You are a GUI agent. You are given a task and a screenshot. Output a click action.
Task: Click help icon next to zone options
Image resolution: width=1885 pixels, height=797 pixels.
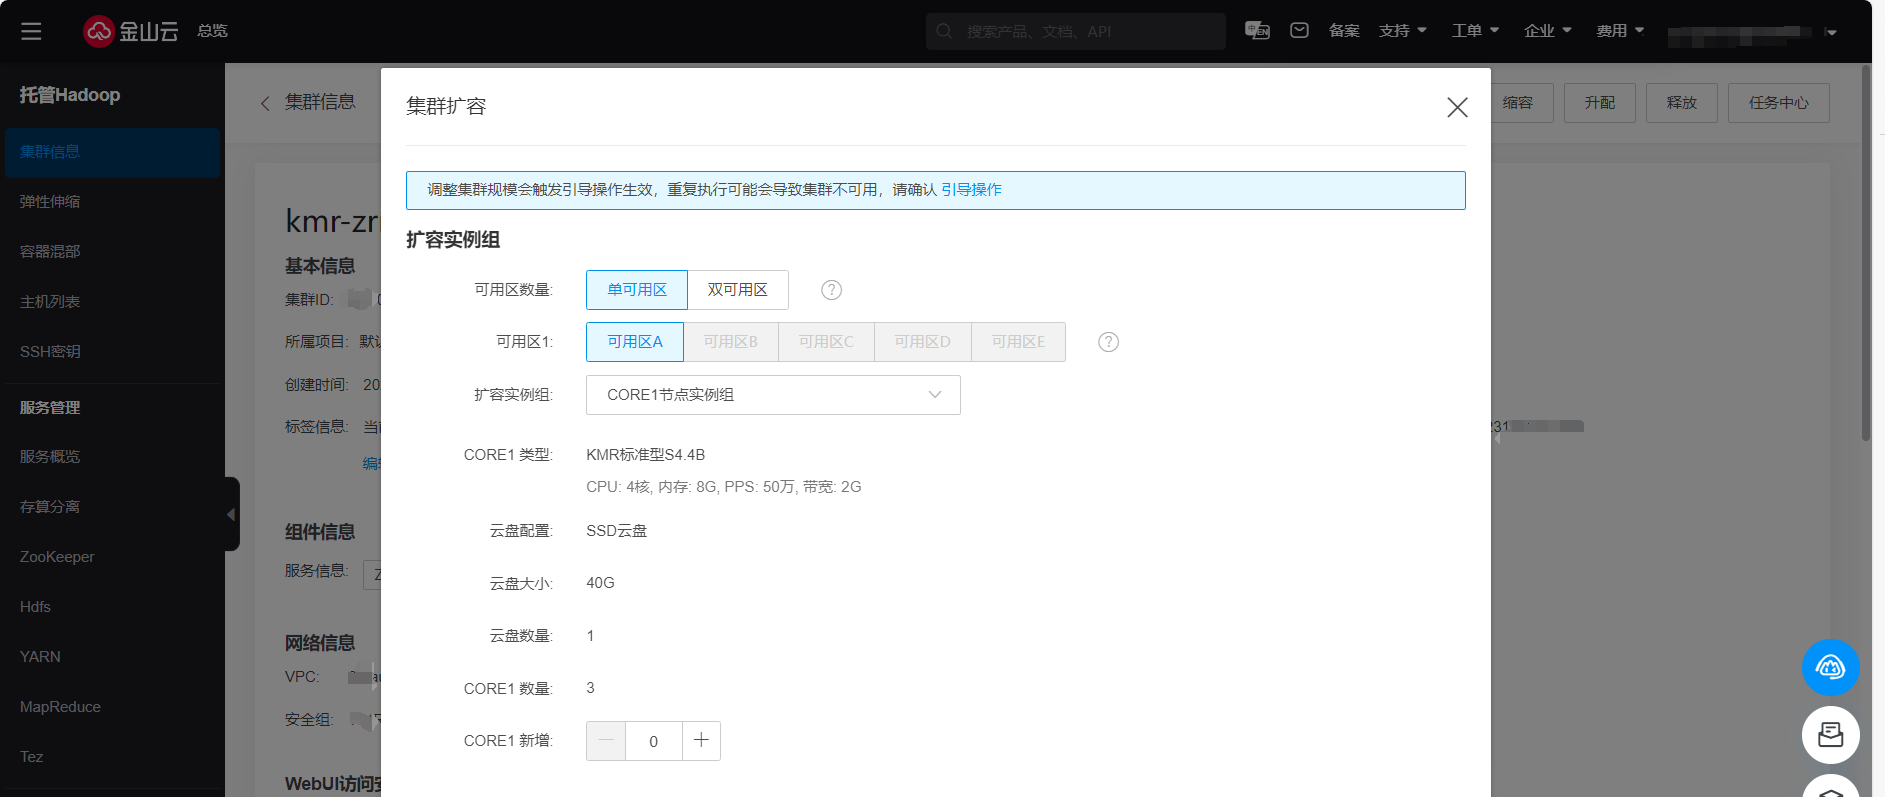point(1108,342)
